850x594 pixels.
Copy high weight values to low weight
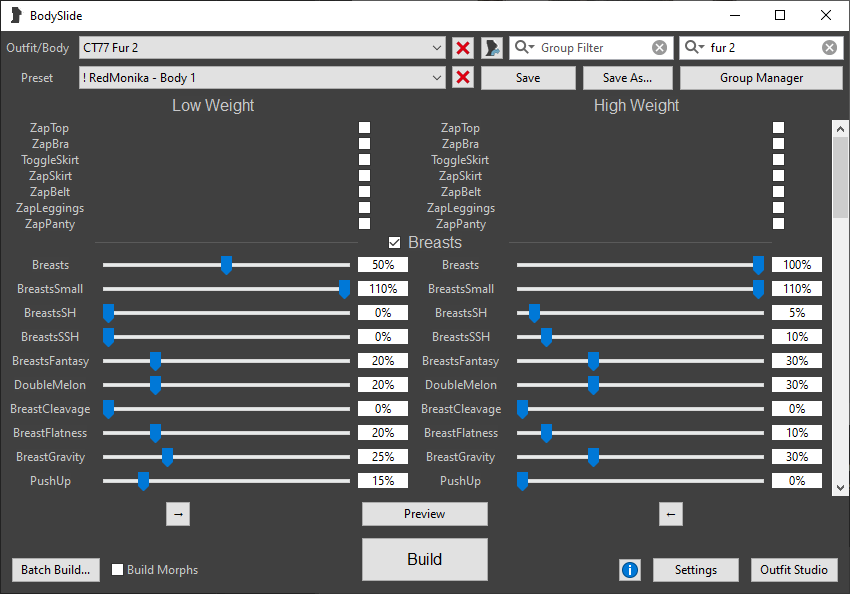click(x=671, y=514)
